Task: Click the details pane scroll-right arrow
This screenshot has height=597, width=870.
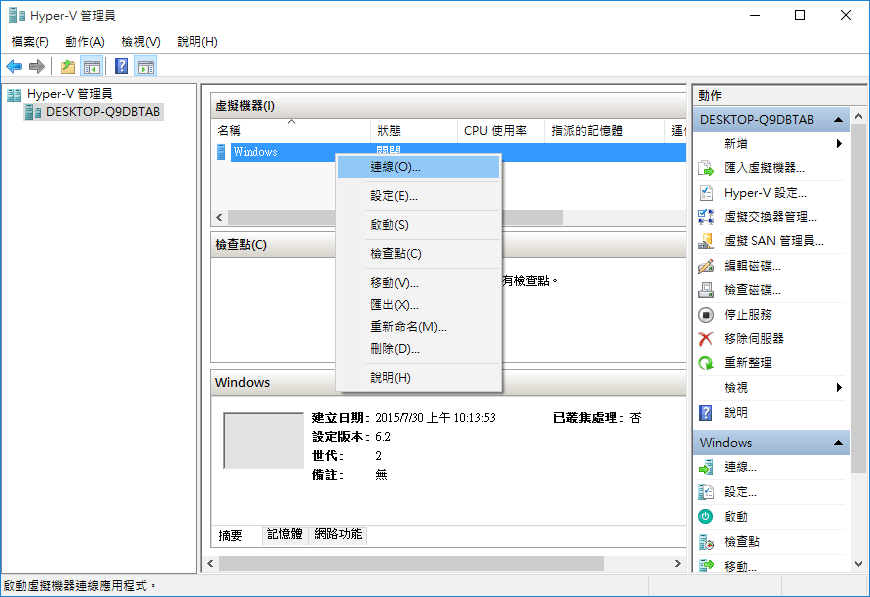Action: 677,564
